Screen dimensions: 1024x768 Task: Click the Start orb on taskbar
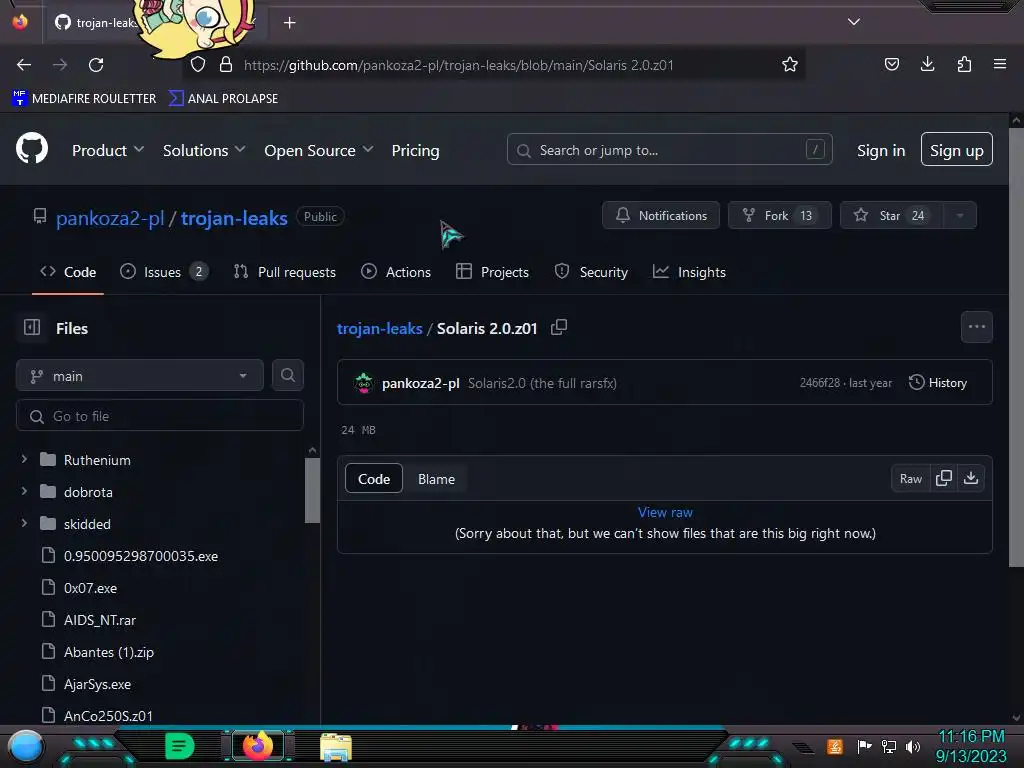tap(25, 746)
